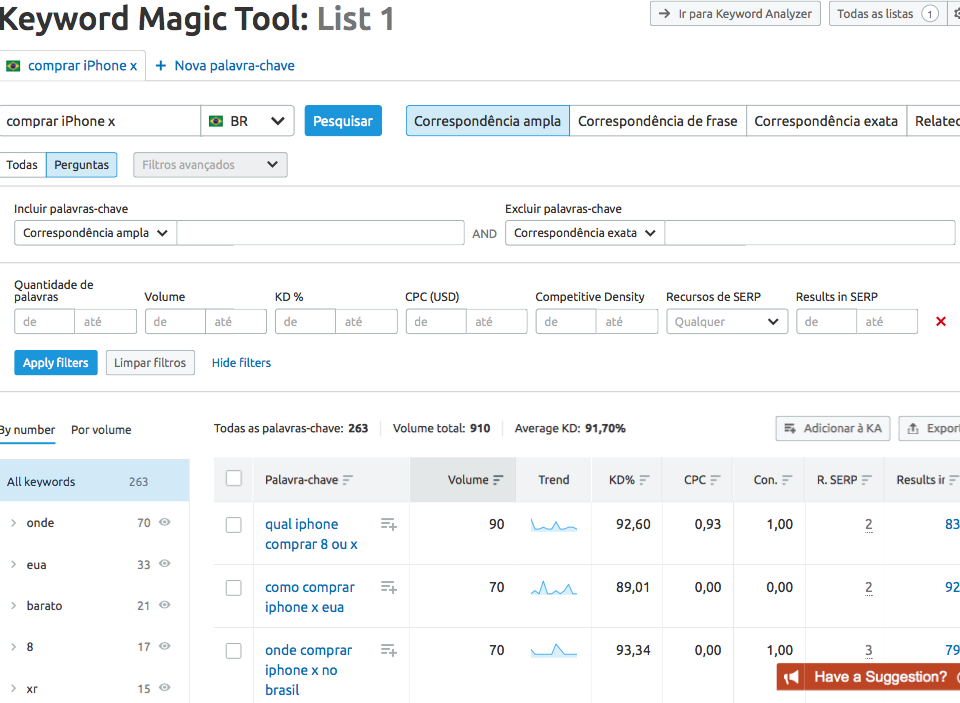Screen dimensions: 960x703
Task: Click the Pesquisar button
Action: 343,121
